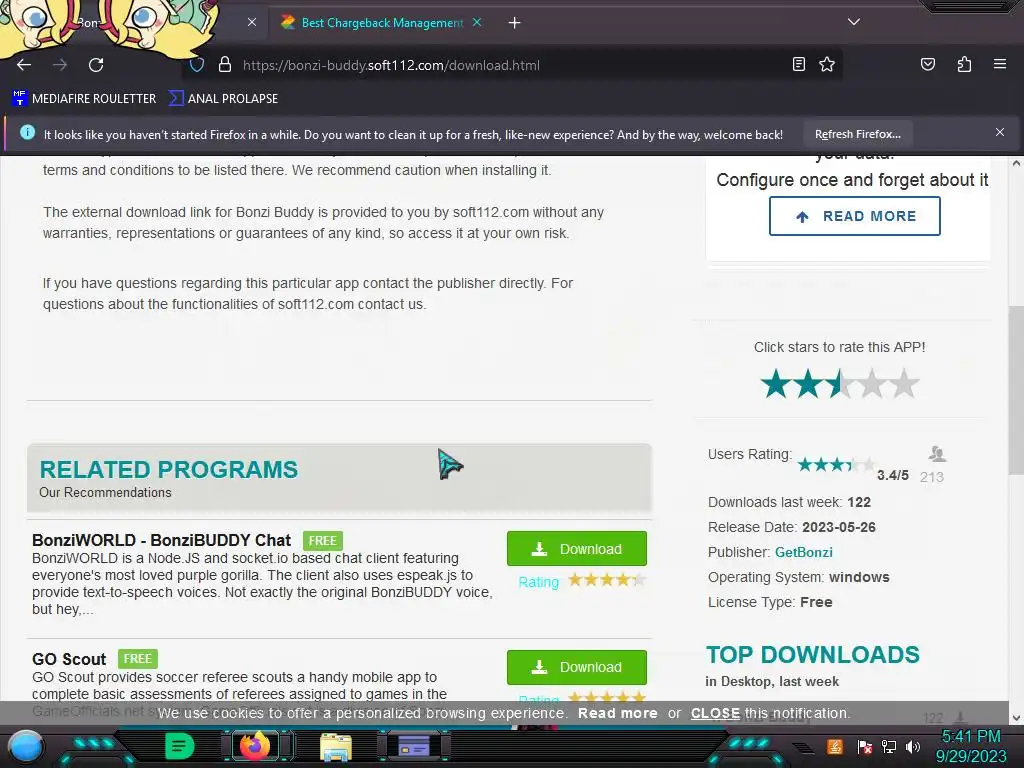The height and width of the screenshot is (768, 1024).
Task: Click the volume speaker tray icon
Action: tap(912, 747)
